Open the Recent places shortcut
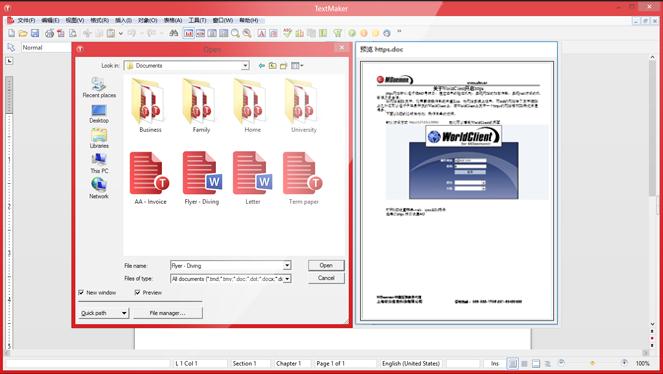663x374 pixels. (x=99, y=87)
